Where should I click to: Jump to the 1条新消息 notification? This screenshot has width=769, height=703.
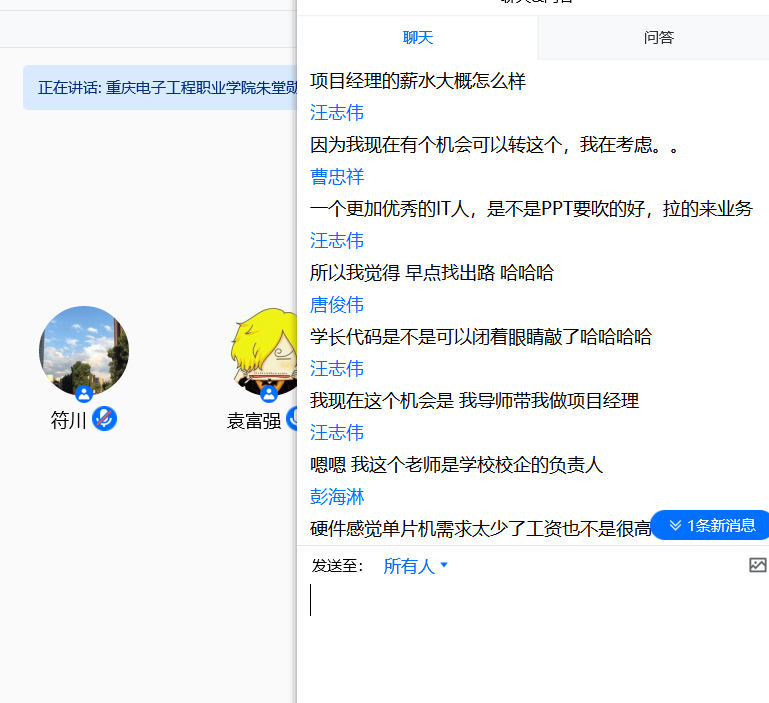710,525
